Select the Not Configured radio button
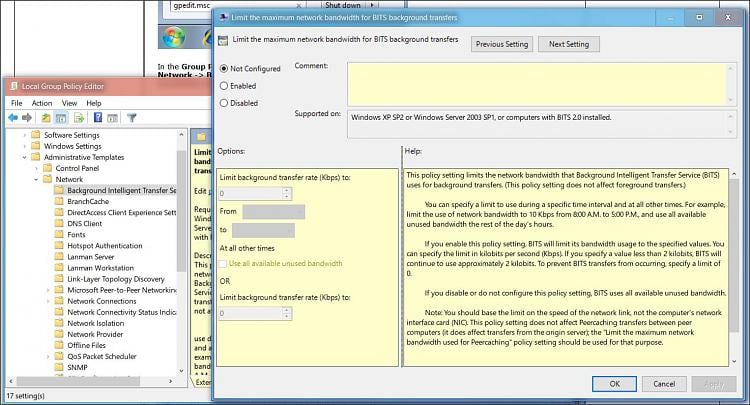 pyautogui.click(x=223, y=68)
